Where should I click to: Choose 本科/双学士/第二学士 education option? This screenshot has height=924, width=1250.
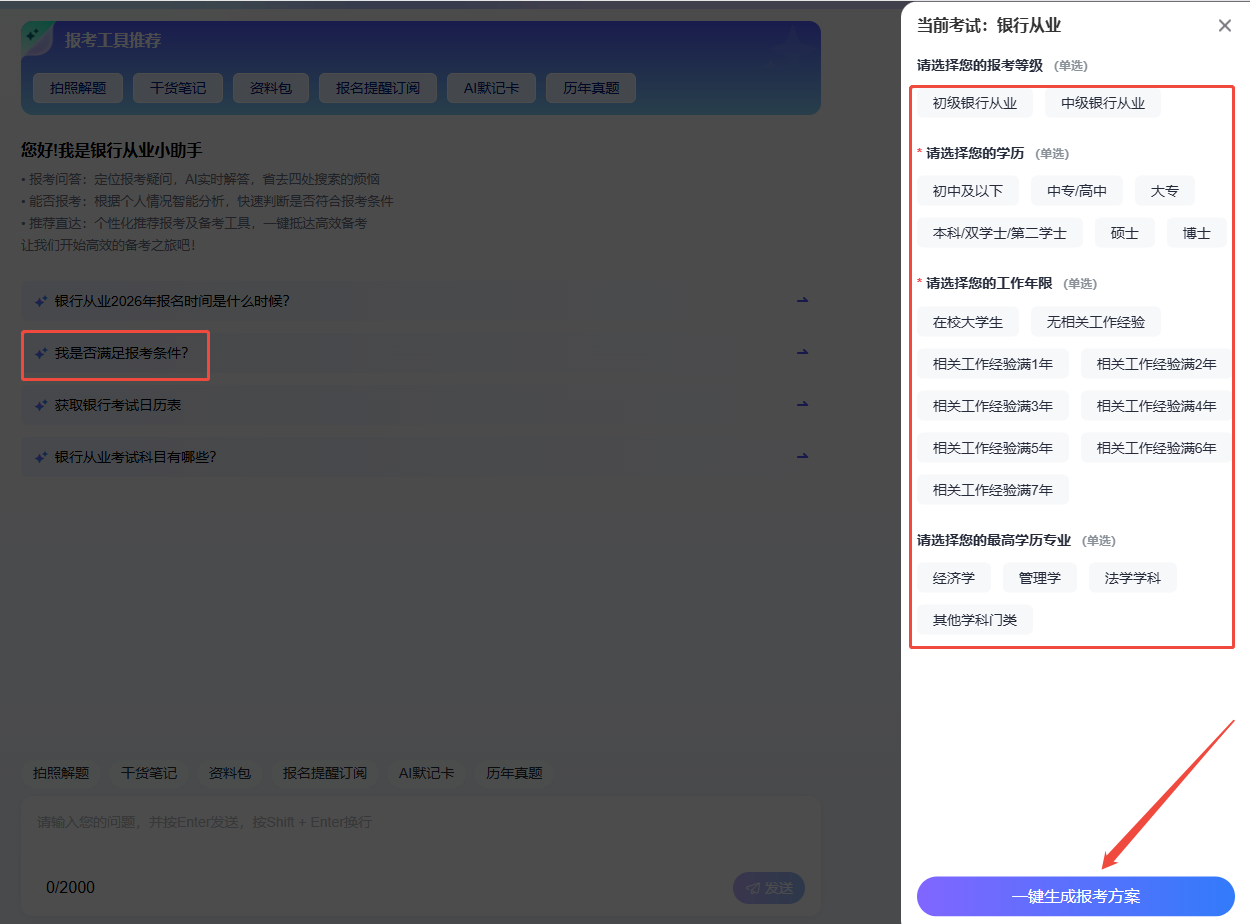click(999, 233)
